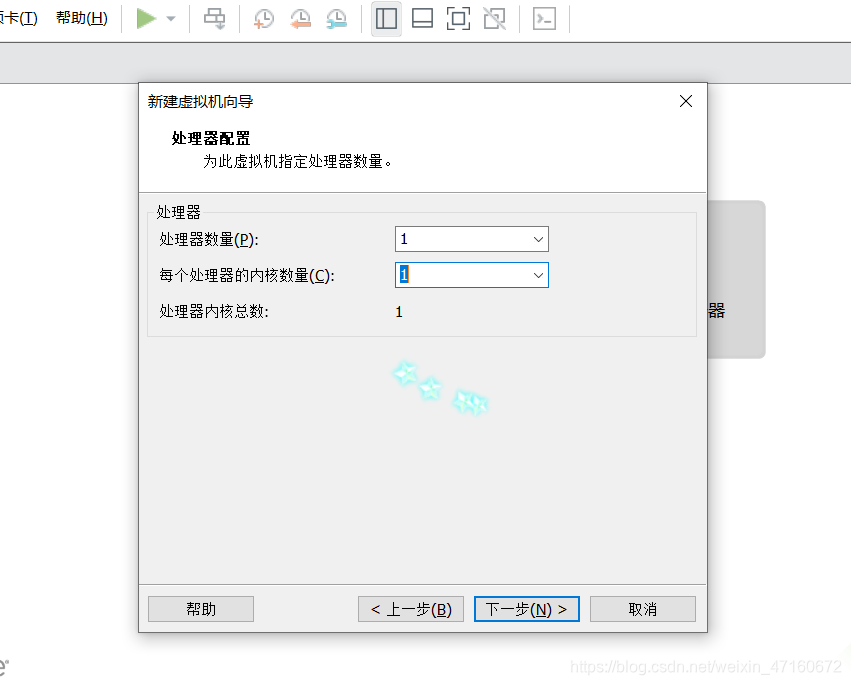Click the unity mode toolbar icon
Screen dimensions: 851x685
[494, 19]
